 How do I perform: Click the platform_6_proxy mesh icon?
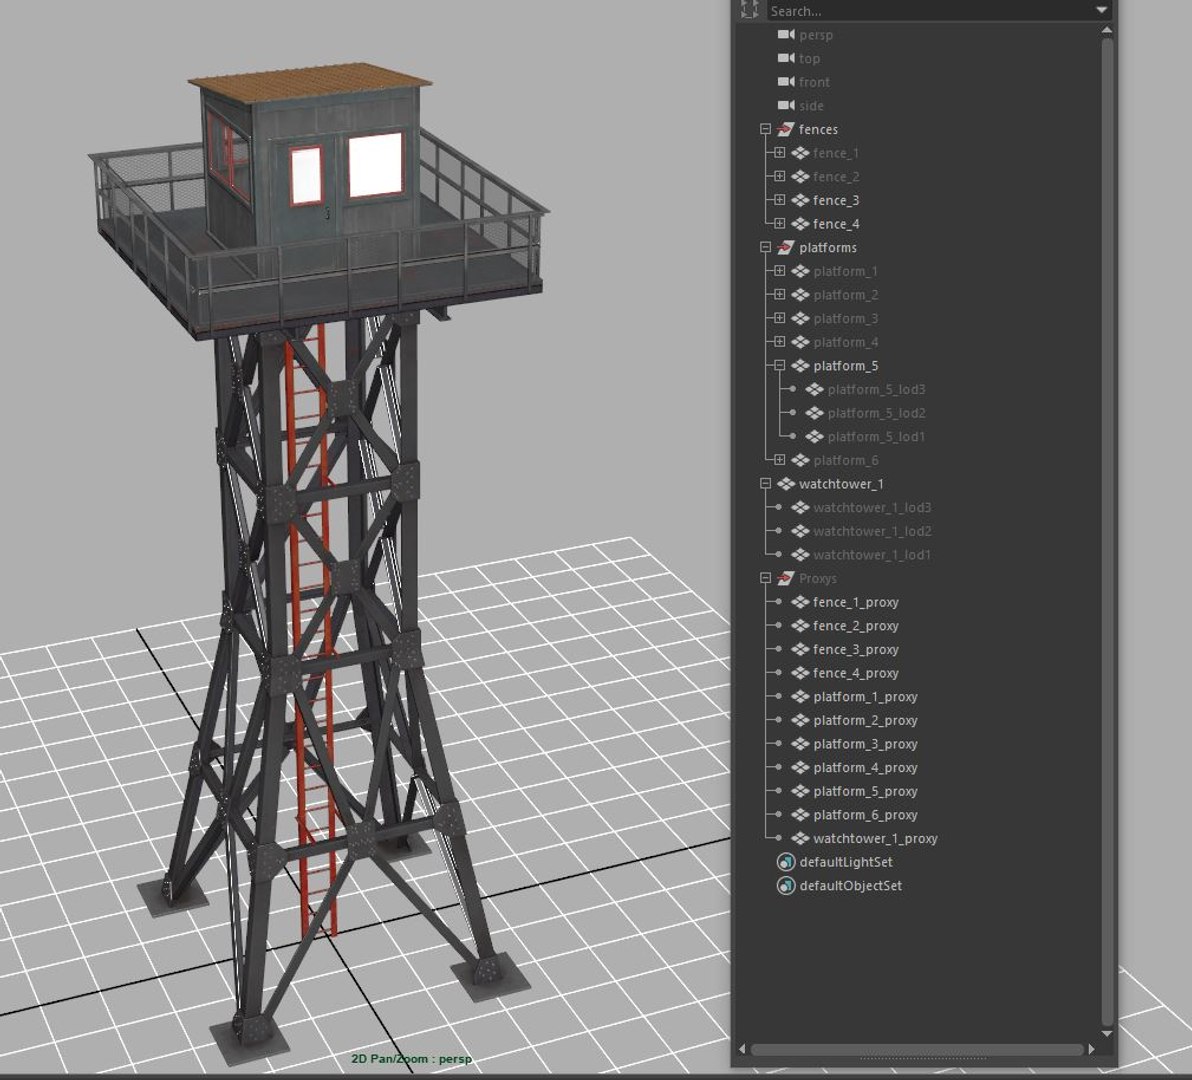click(800, 815)
